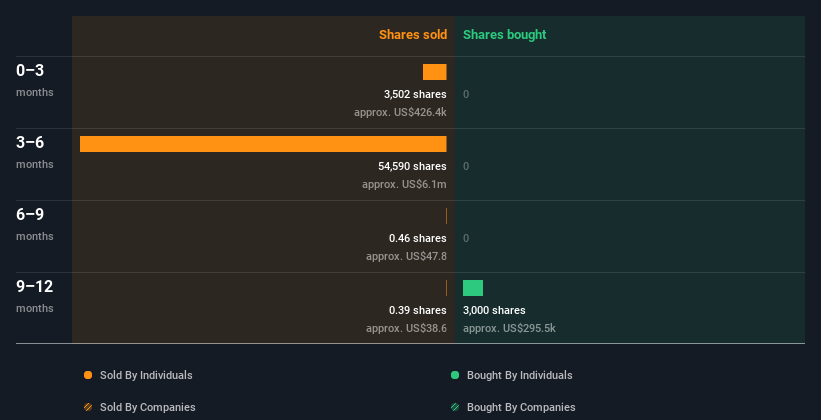Toggle the Bought By Individuals legend dot
The width and height of the screenshot is (821, 420).
tap(455, 375)
